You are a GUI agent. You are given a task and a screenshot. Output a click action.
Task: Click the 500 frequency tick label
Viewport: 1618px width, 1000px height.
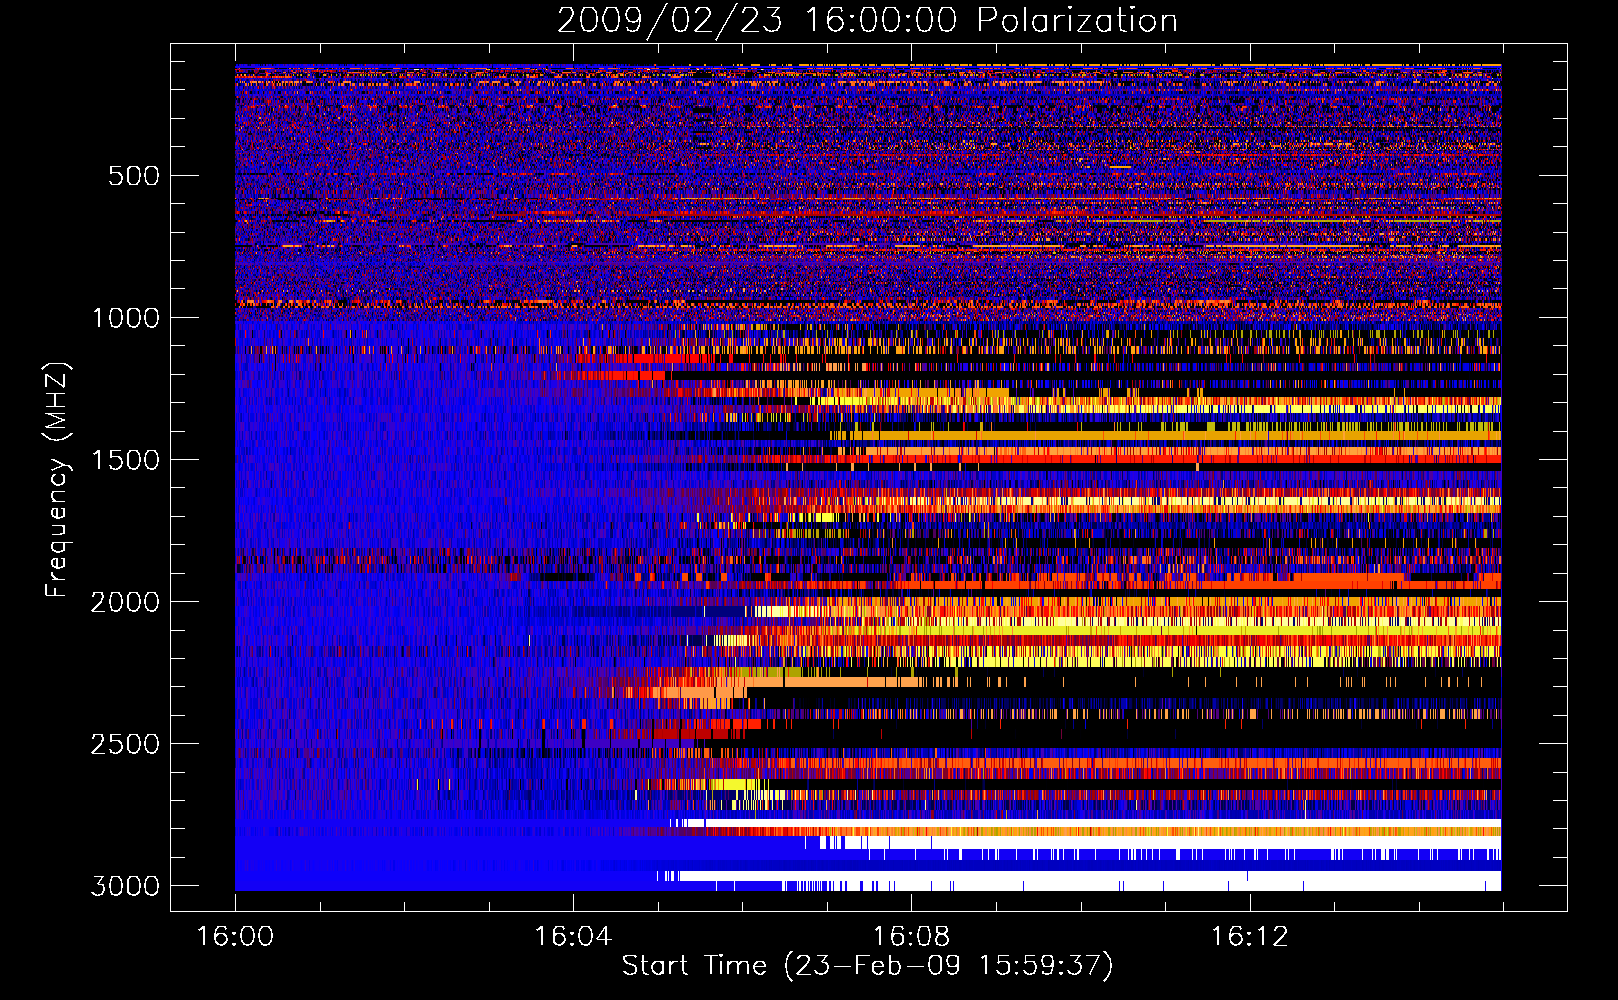click(134, 176)
